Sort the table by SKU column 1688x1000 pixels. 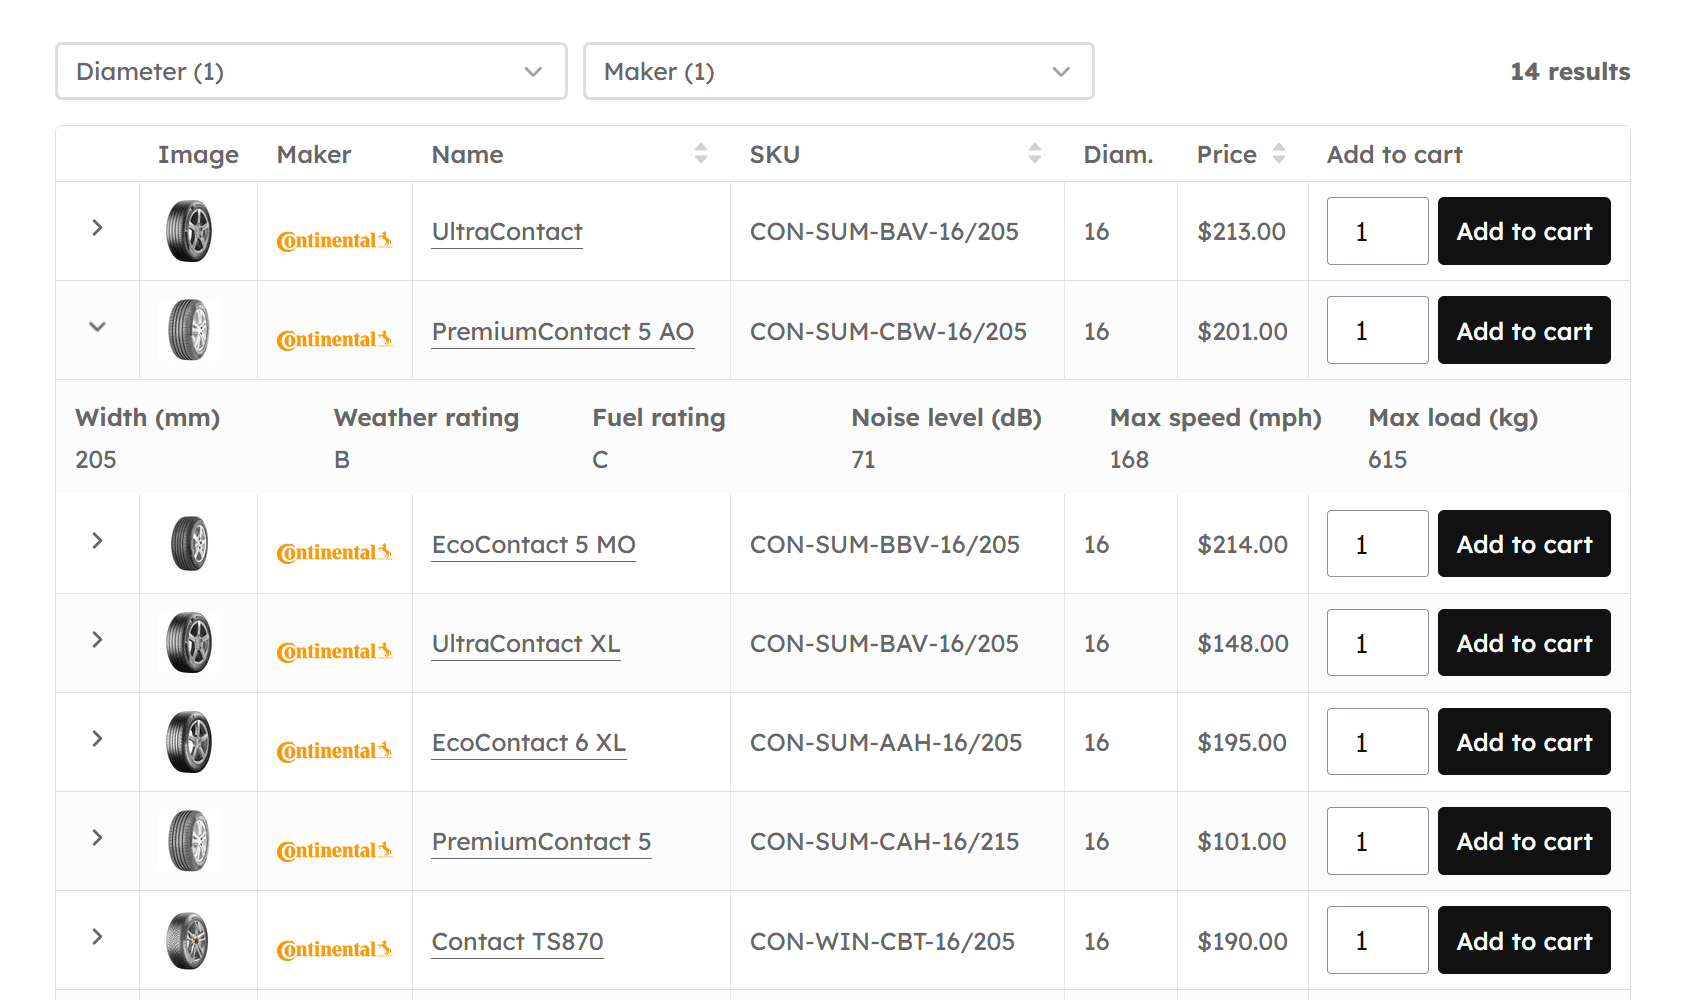1035,153
